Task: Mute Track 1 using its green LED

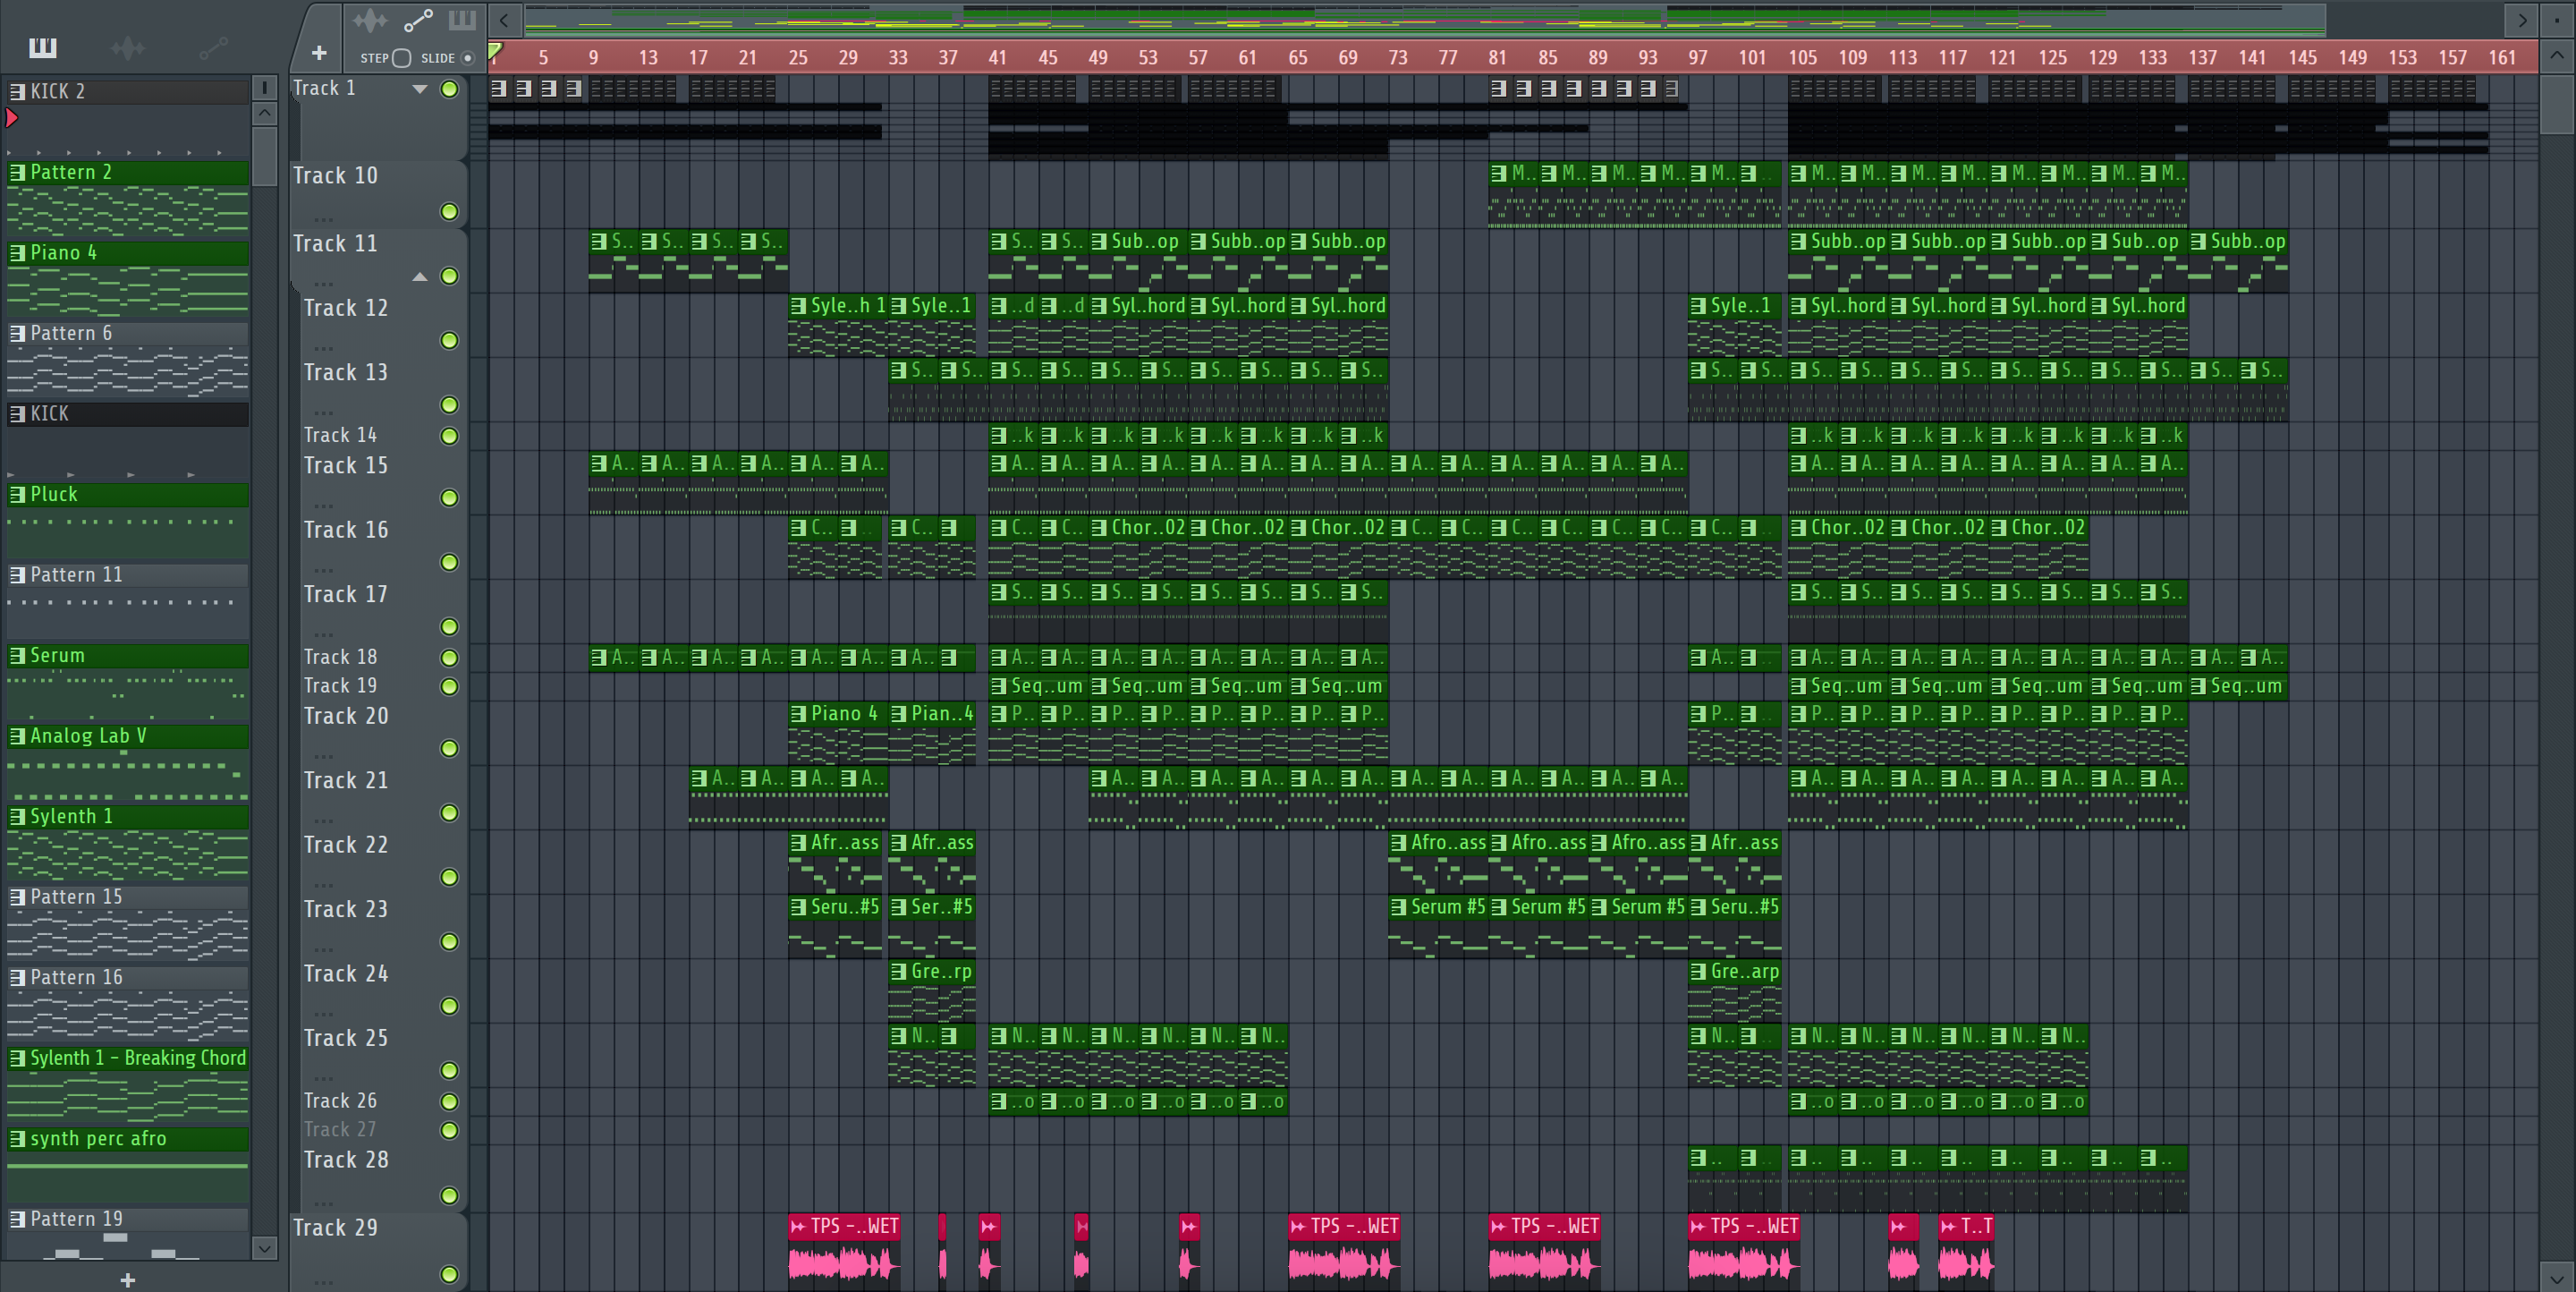Action: pyautogui.click(x=450, y=89)
